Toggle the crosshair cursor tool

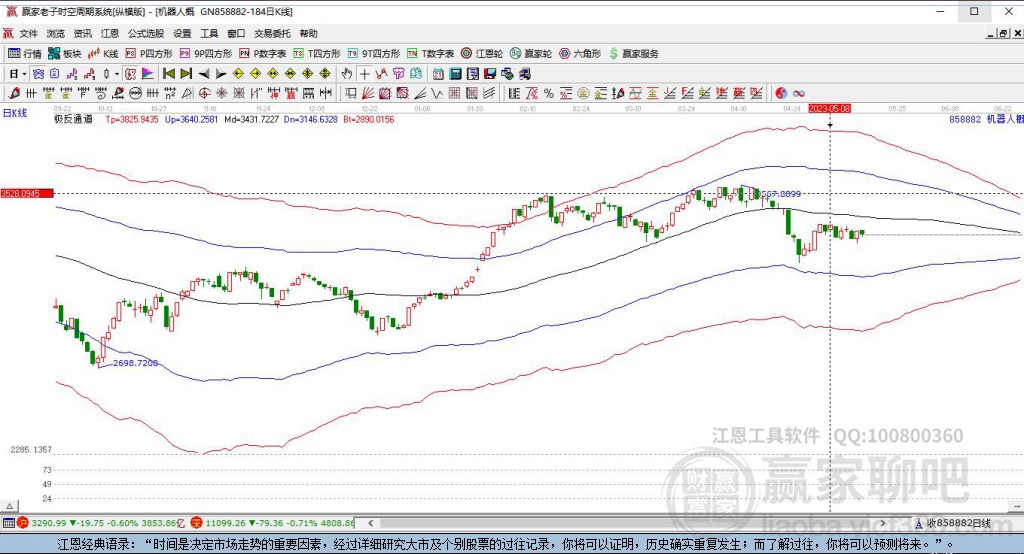pos(364,74)
